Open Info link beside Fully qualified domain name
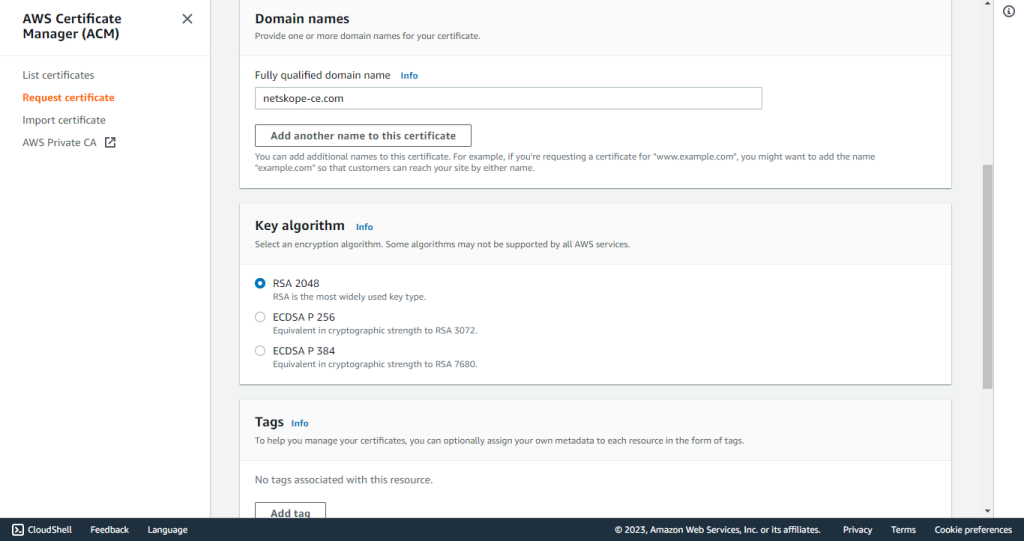Viewport: 1024px width, 541px height. tap(409, 76)
